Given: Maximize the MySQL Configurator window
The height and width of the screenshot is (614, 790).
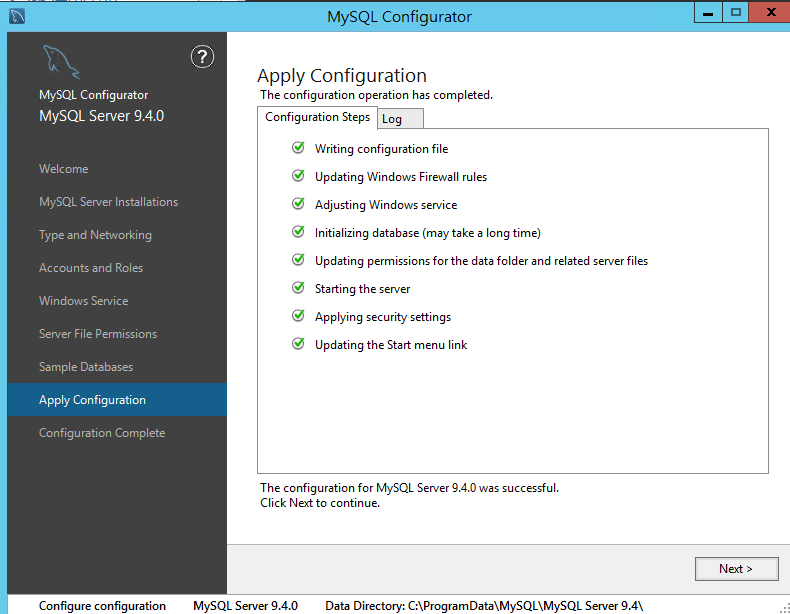Looking at the screenshot, I should 736,13.
